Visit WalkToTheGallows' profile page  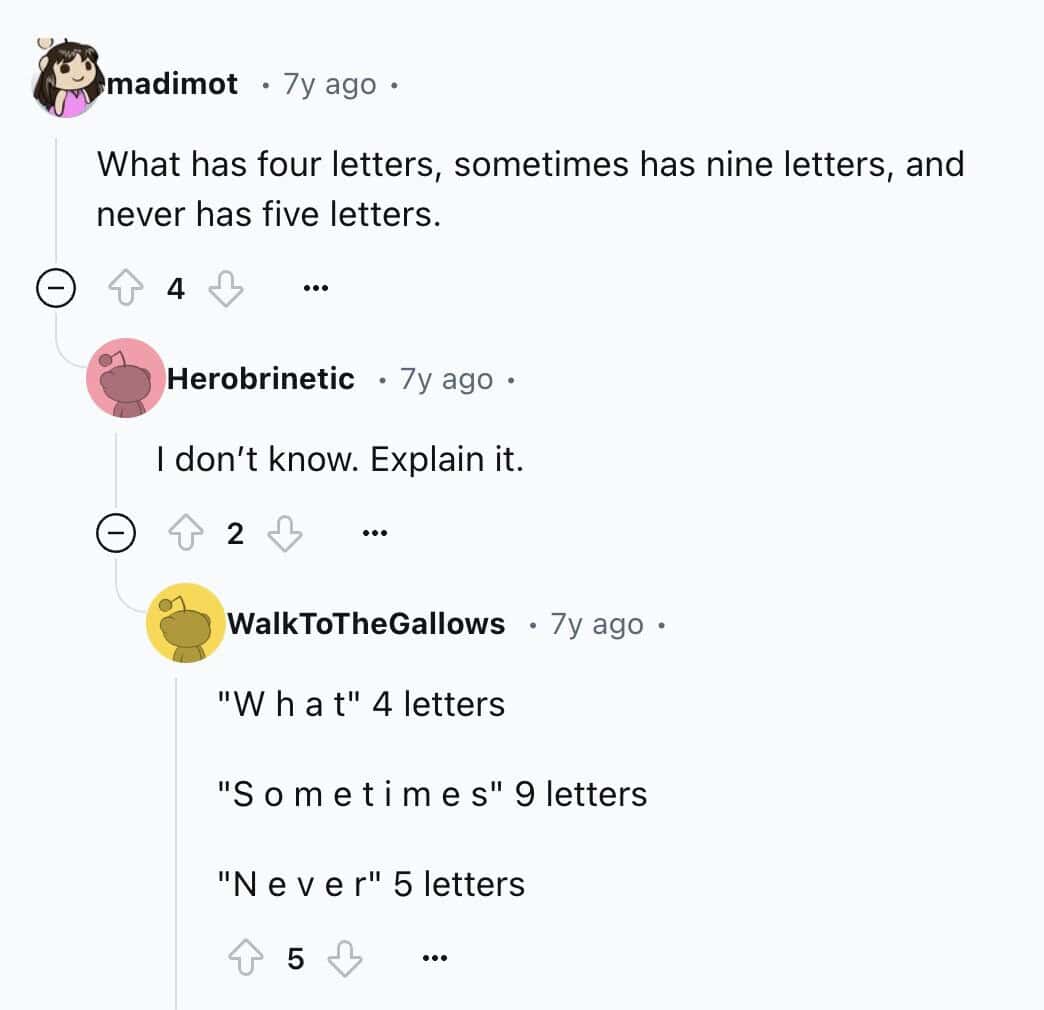pyautogui.click(x=366, y=624)
